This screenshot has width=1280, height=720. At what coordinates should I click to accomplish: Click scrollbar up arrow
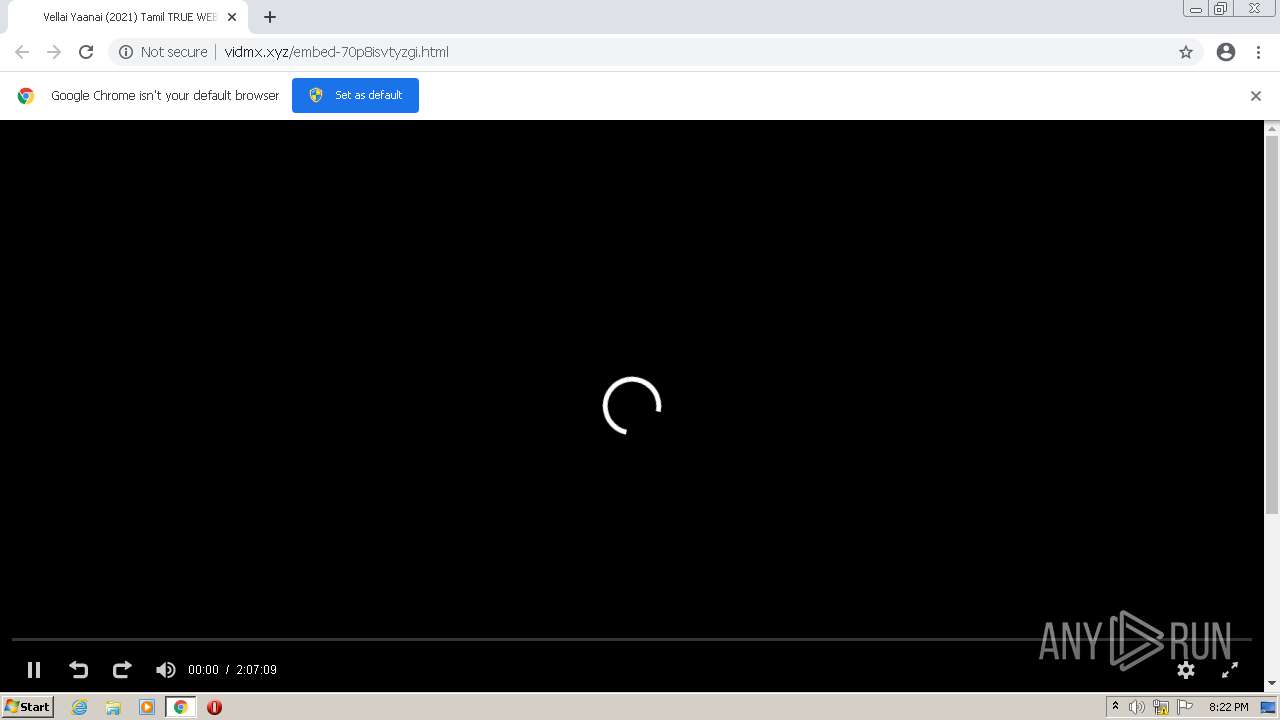pos(1272,128)
